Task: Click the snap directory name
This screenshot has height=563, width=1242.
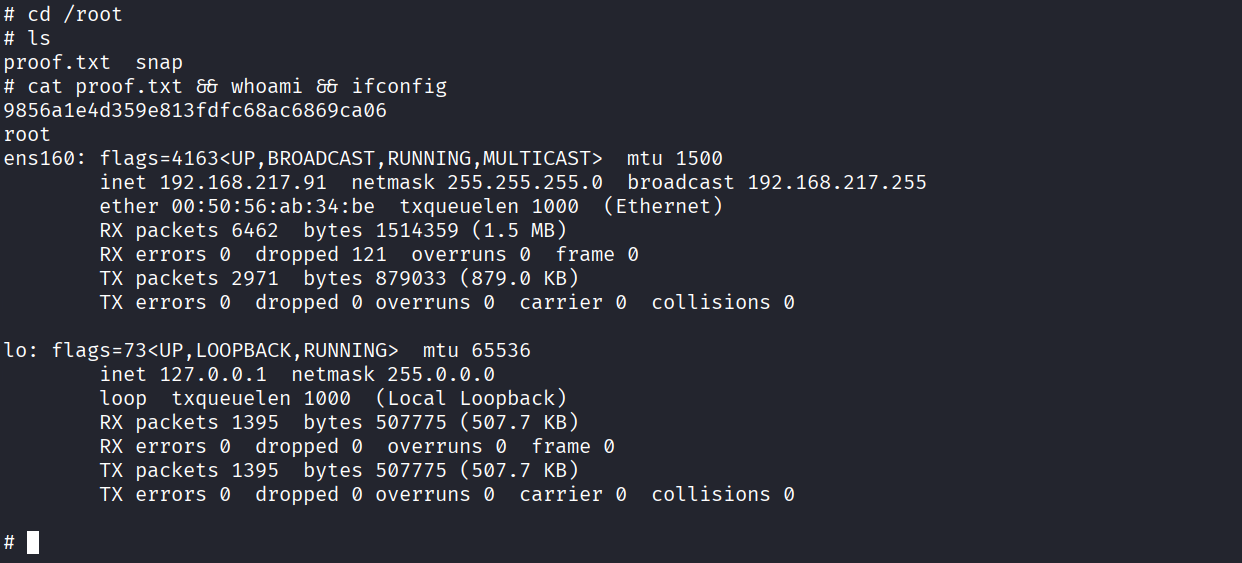Action: pos(159,63)
